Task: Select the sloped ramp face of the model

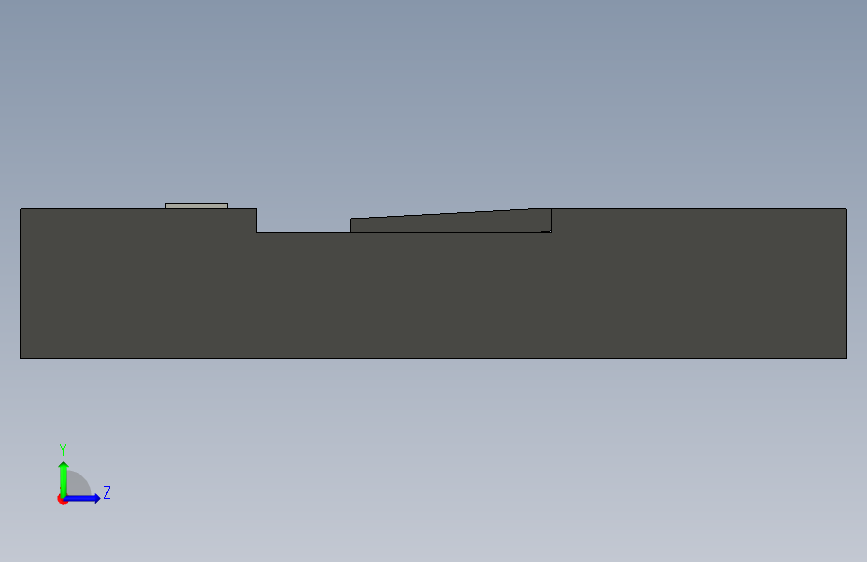Action: (x=451, y=222)
